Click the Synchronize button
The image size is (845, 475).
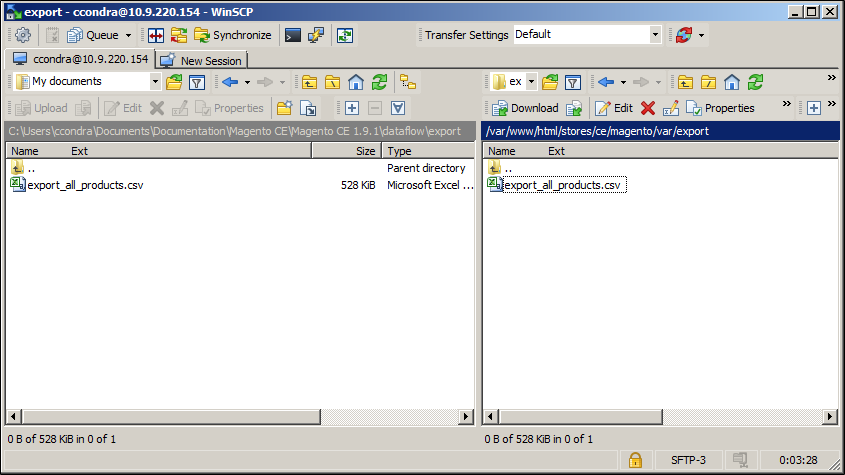coord(233,35)
